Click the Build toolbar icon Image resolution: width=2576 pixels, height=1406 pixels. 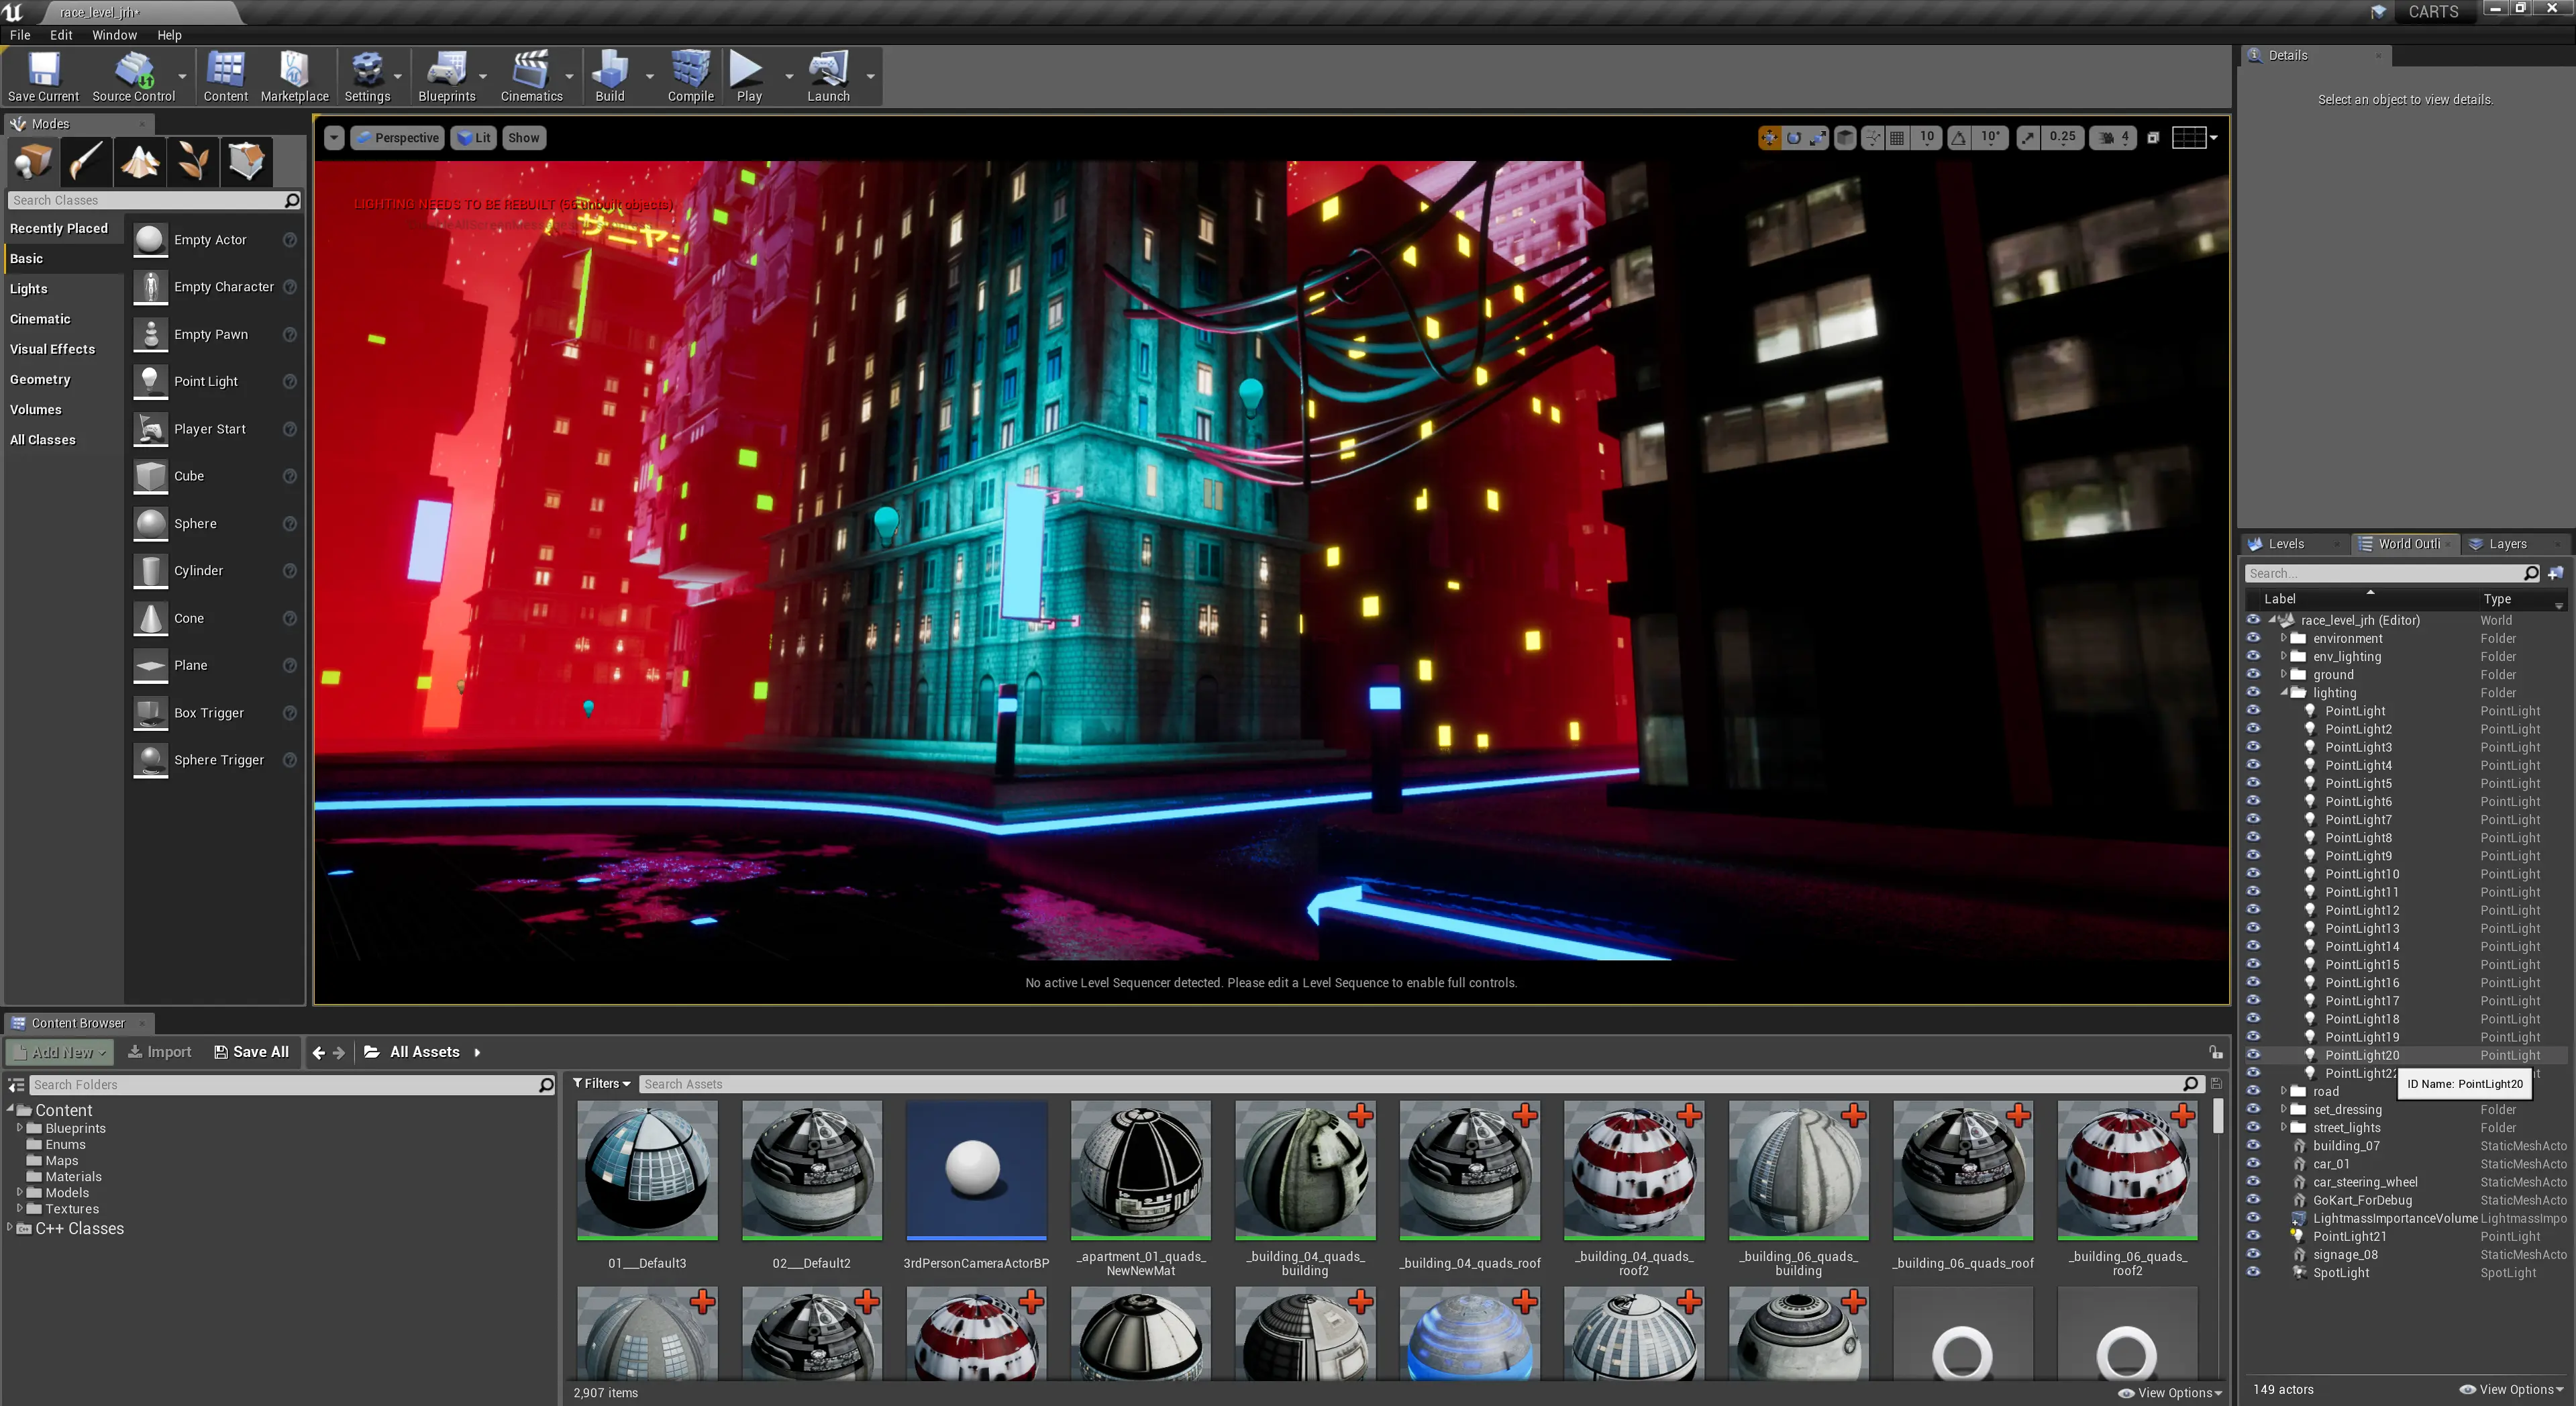pyautogui.click(x=609, y=69)
